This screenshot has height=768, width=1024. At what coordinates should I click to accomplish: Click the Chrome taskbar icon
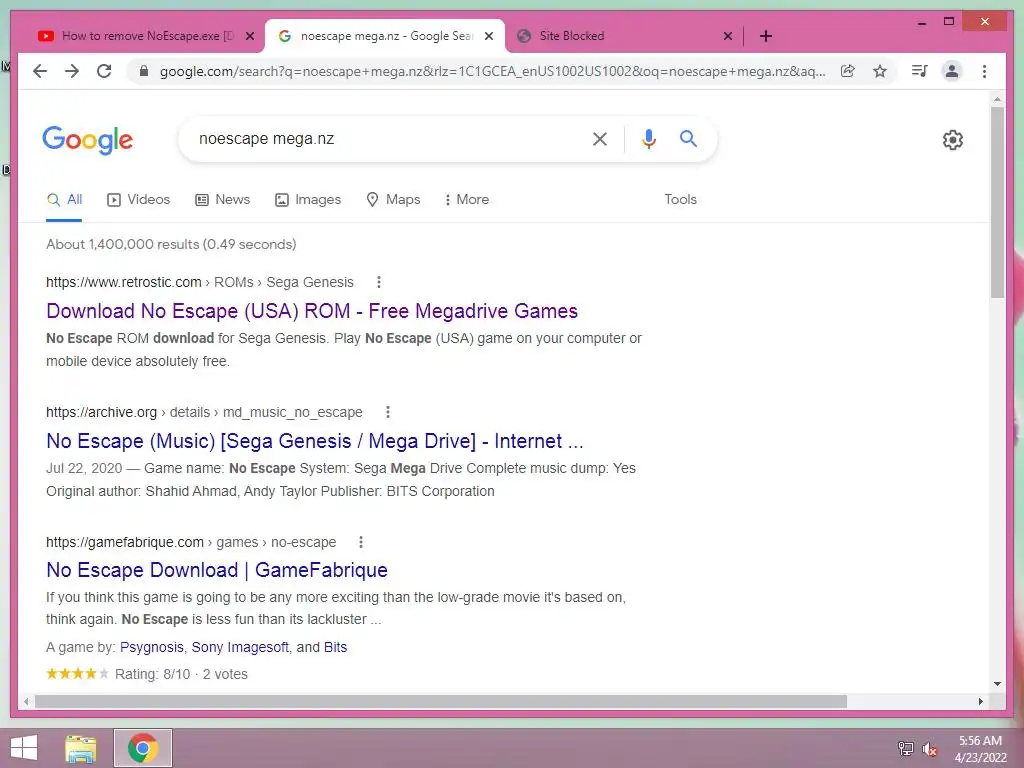(143, 748)
